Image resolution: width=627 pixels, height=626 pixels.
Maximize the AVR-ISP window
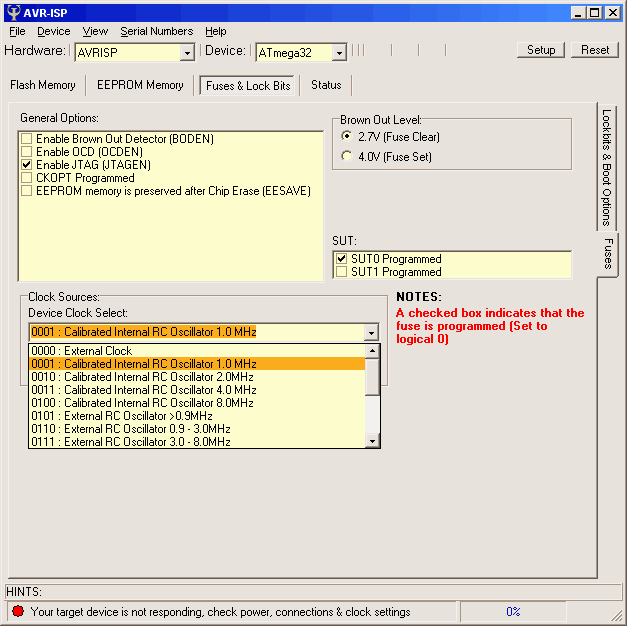click(595, 13)
